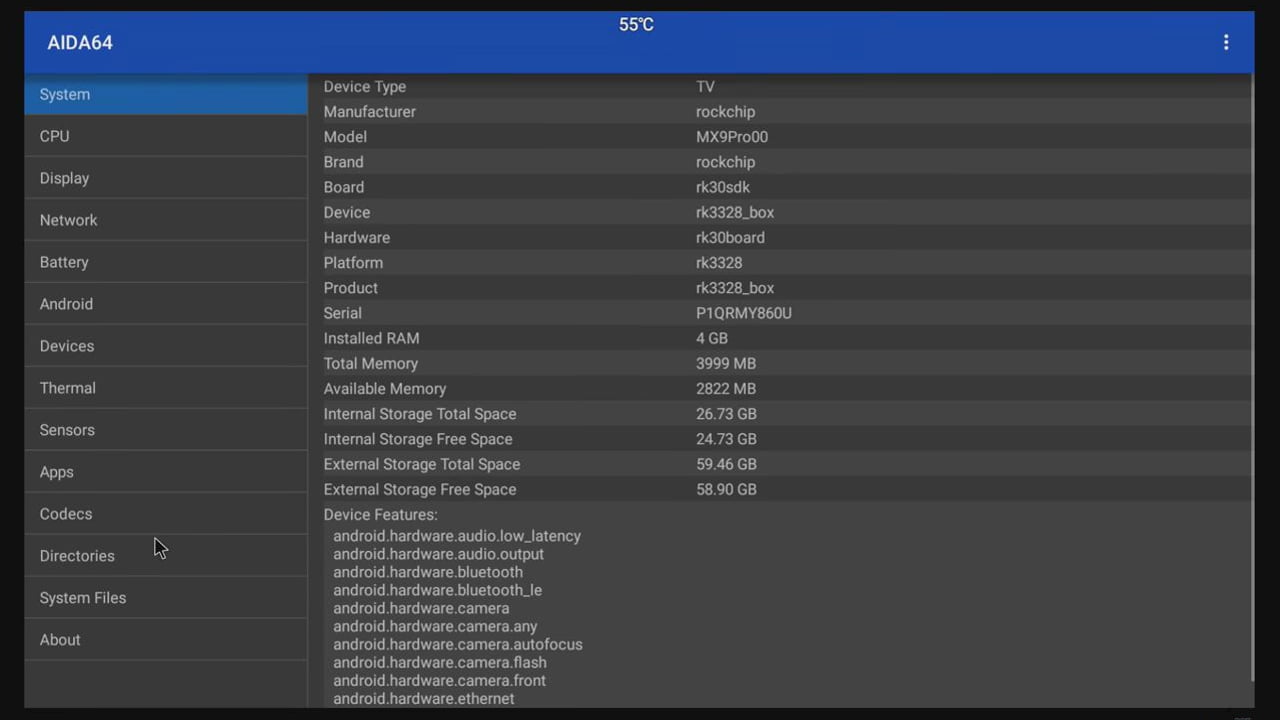
Task: Click the 55°C temperature readout
Action: point(636,24)
